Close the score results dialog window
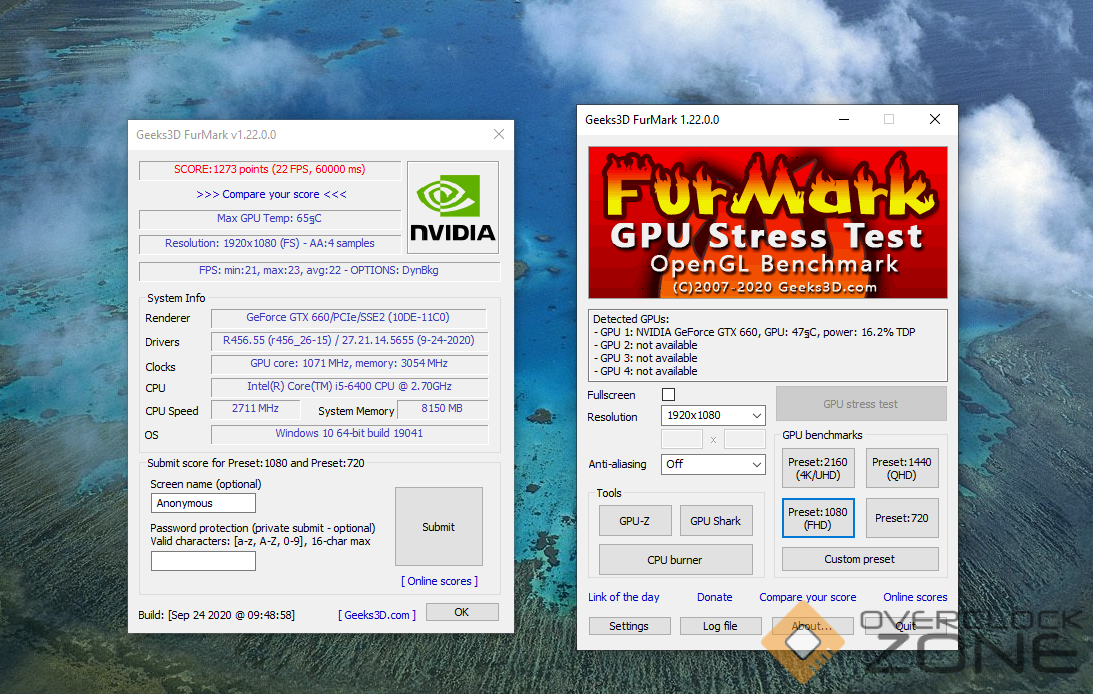 [499, 134]
